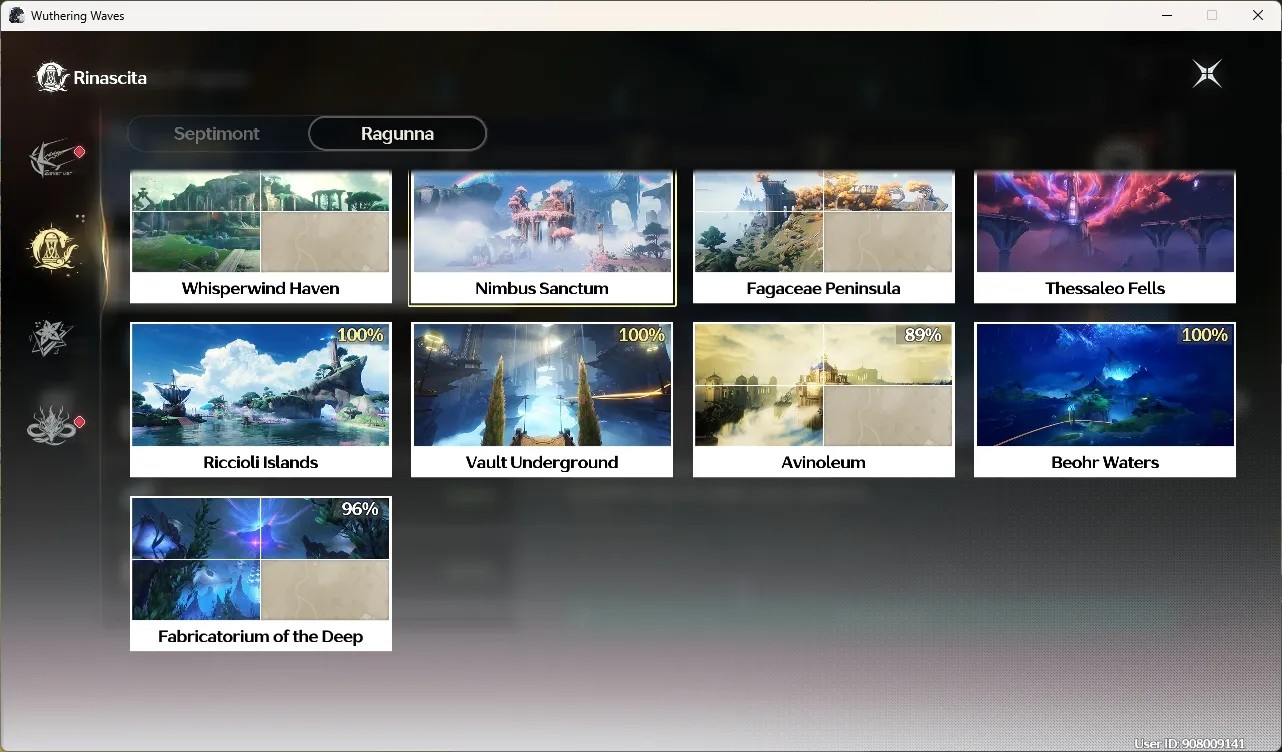Switch to the Septimont tab
Viewport: 1282px width, 752px height.
(217, 134)
